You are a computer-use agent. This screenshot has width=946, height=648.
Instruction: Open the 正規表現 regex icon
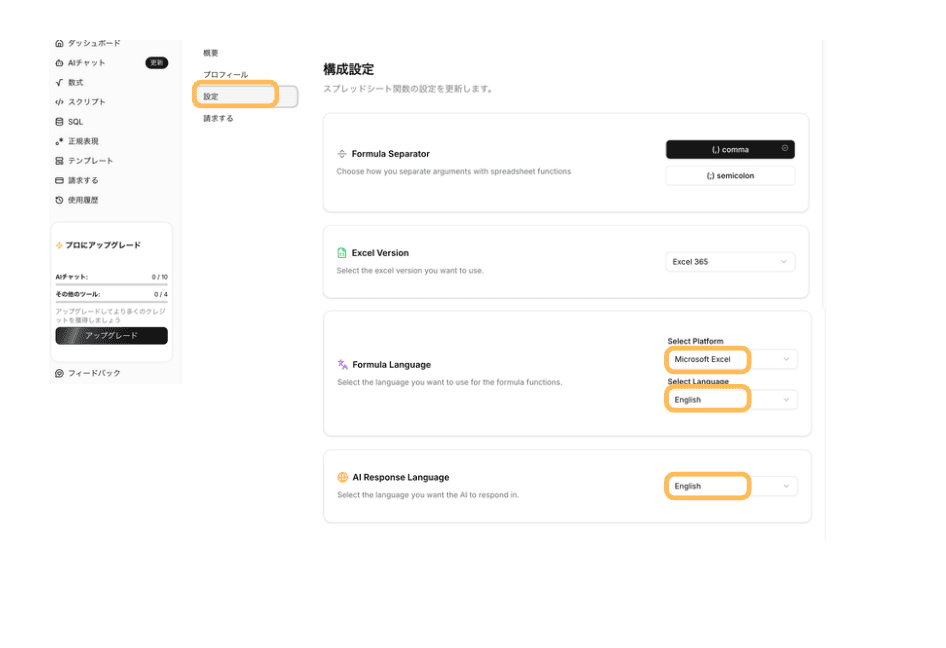point(59,141)
